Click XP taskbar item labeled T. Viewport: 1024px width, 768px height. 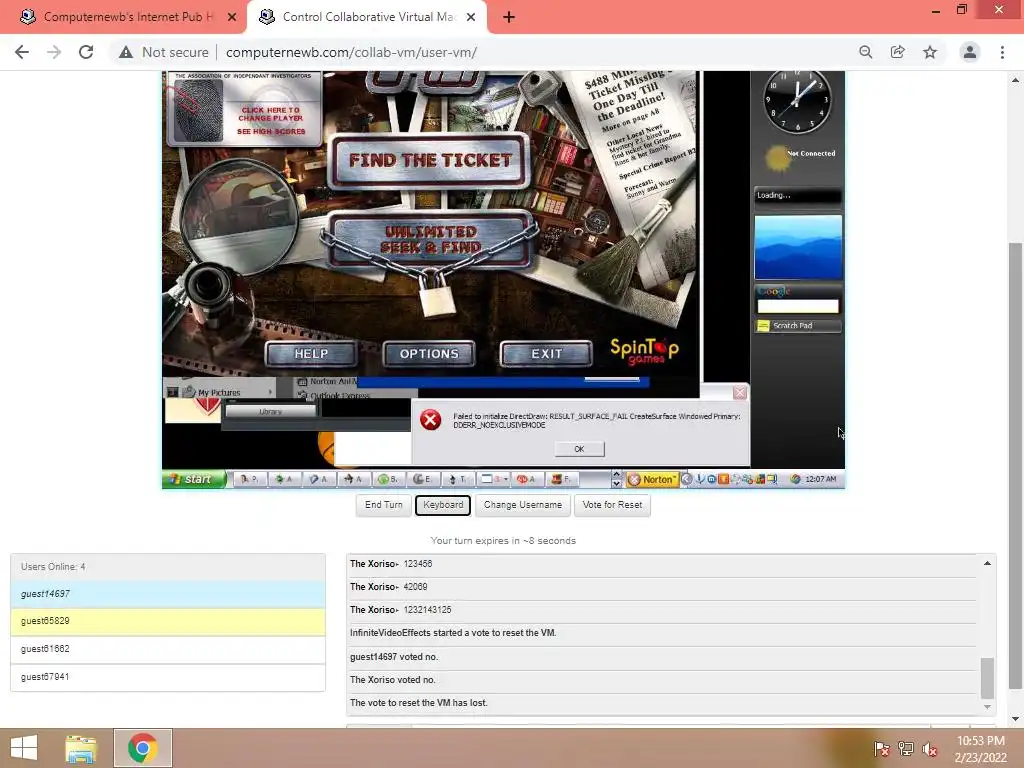tap(457, 479)
